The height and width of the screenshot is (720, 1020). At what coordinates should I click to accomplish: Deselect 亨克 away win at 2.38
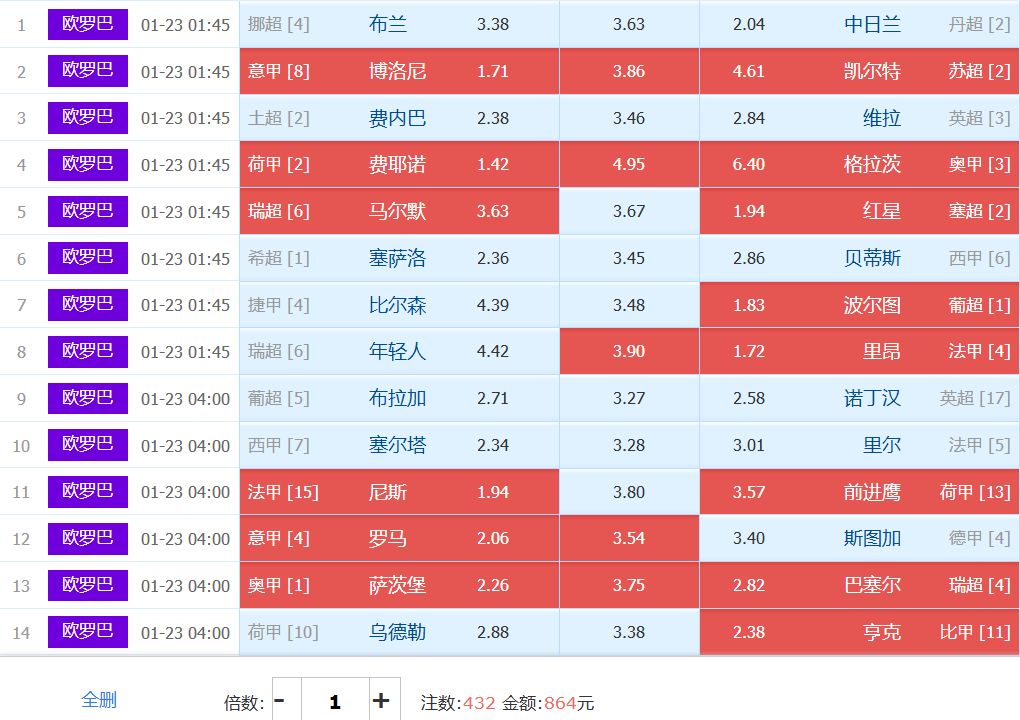tap(859, 632)
